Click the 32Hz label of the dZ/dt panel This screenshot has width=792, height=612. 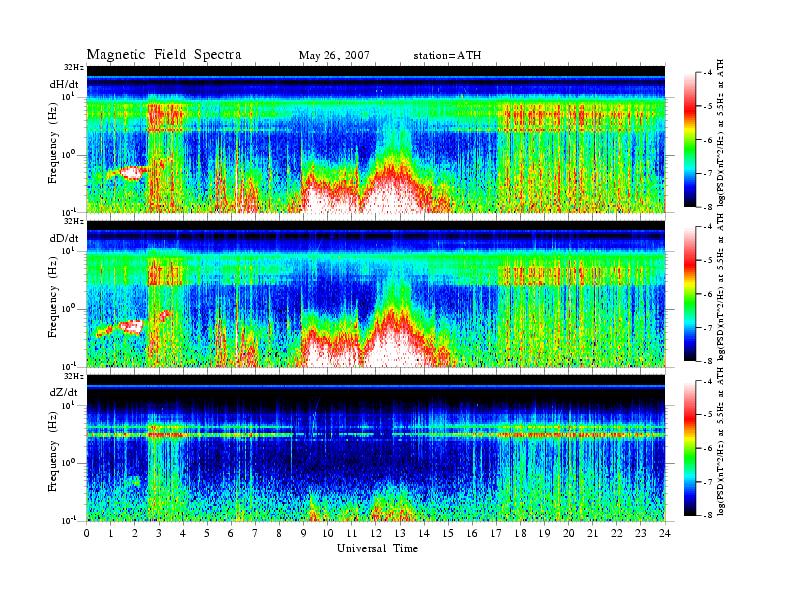coord(73,376)
